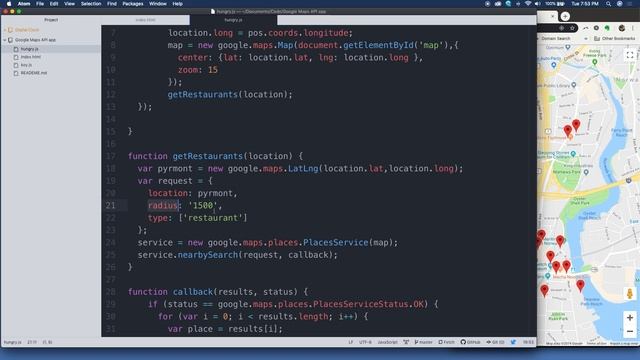Click the Bluetooth icon in menu bar

(518, 4)
